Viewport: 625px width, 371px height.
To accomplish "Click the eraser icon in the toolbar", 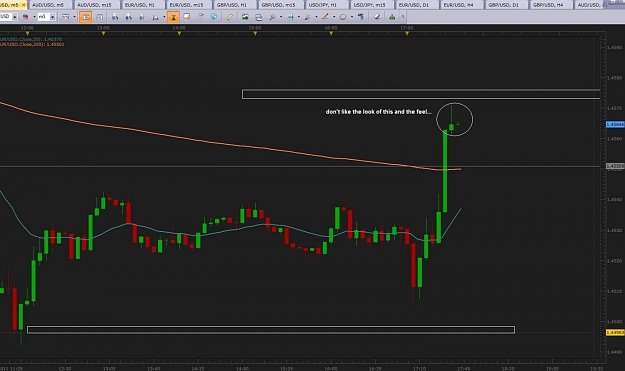I will (x=377, y=17).
